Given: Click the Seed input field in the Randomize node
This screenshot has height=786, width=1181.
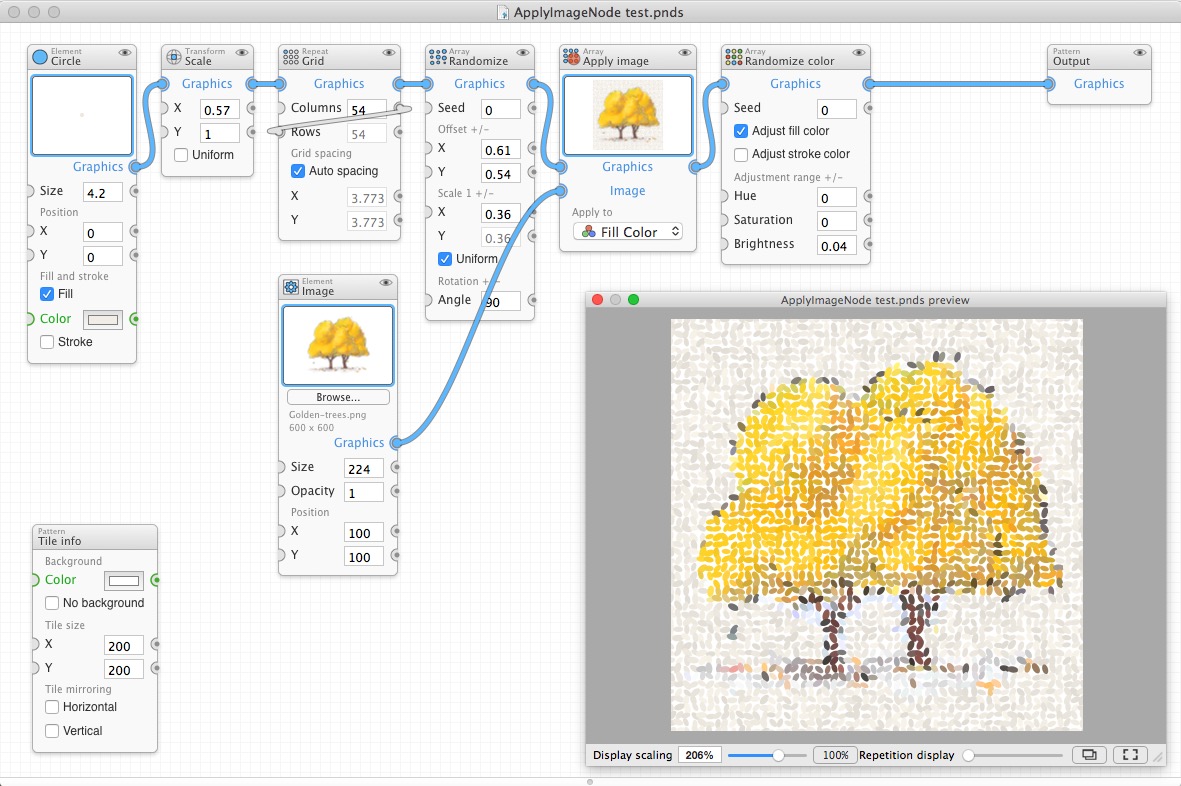Looking at the screenshot, I should tap(499, 108).
